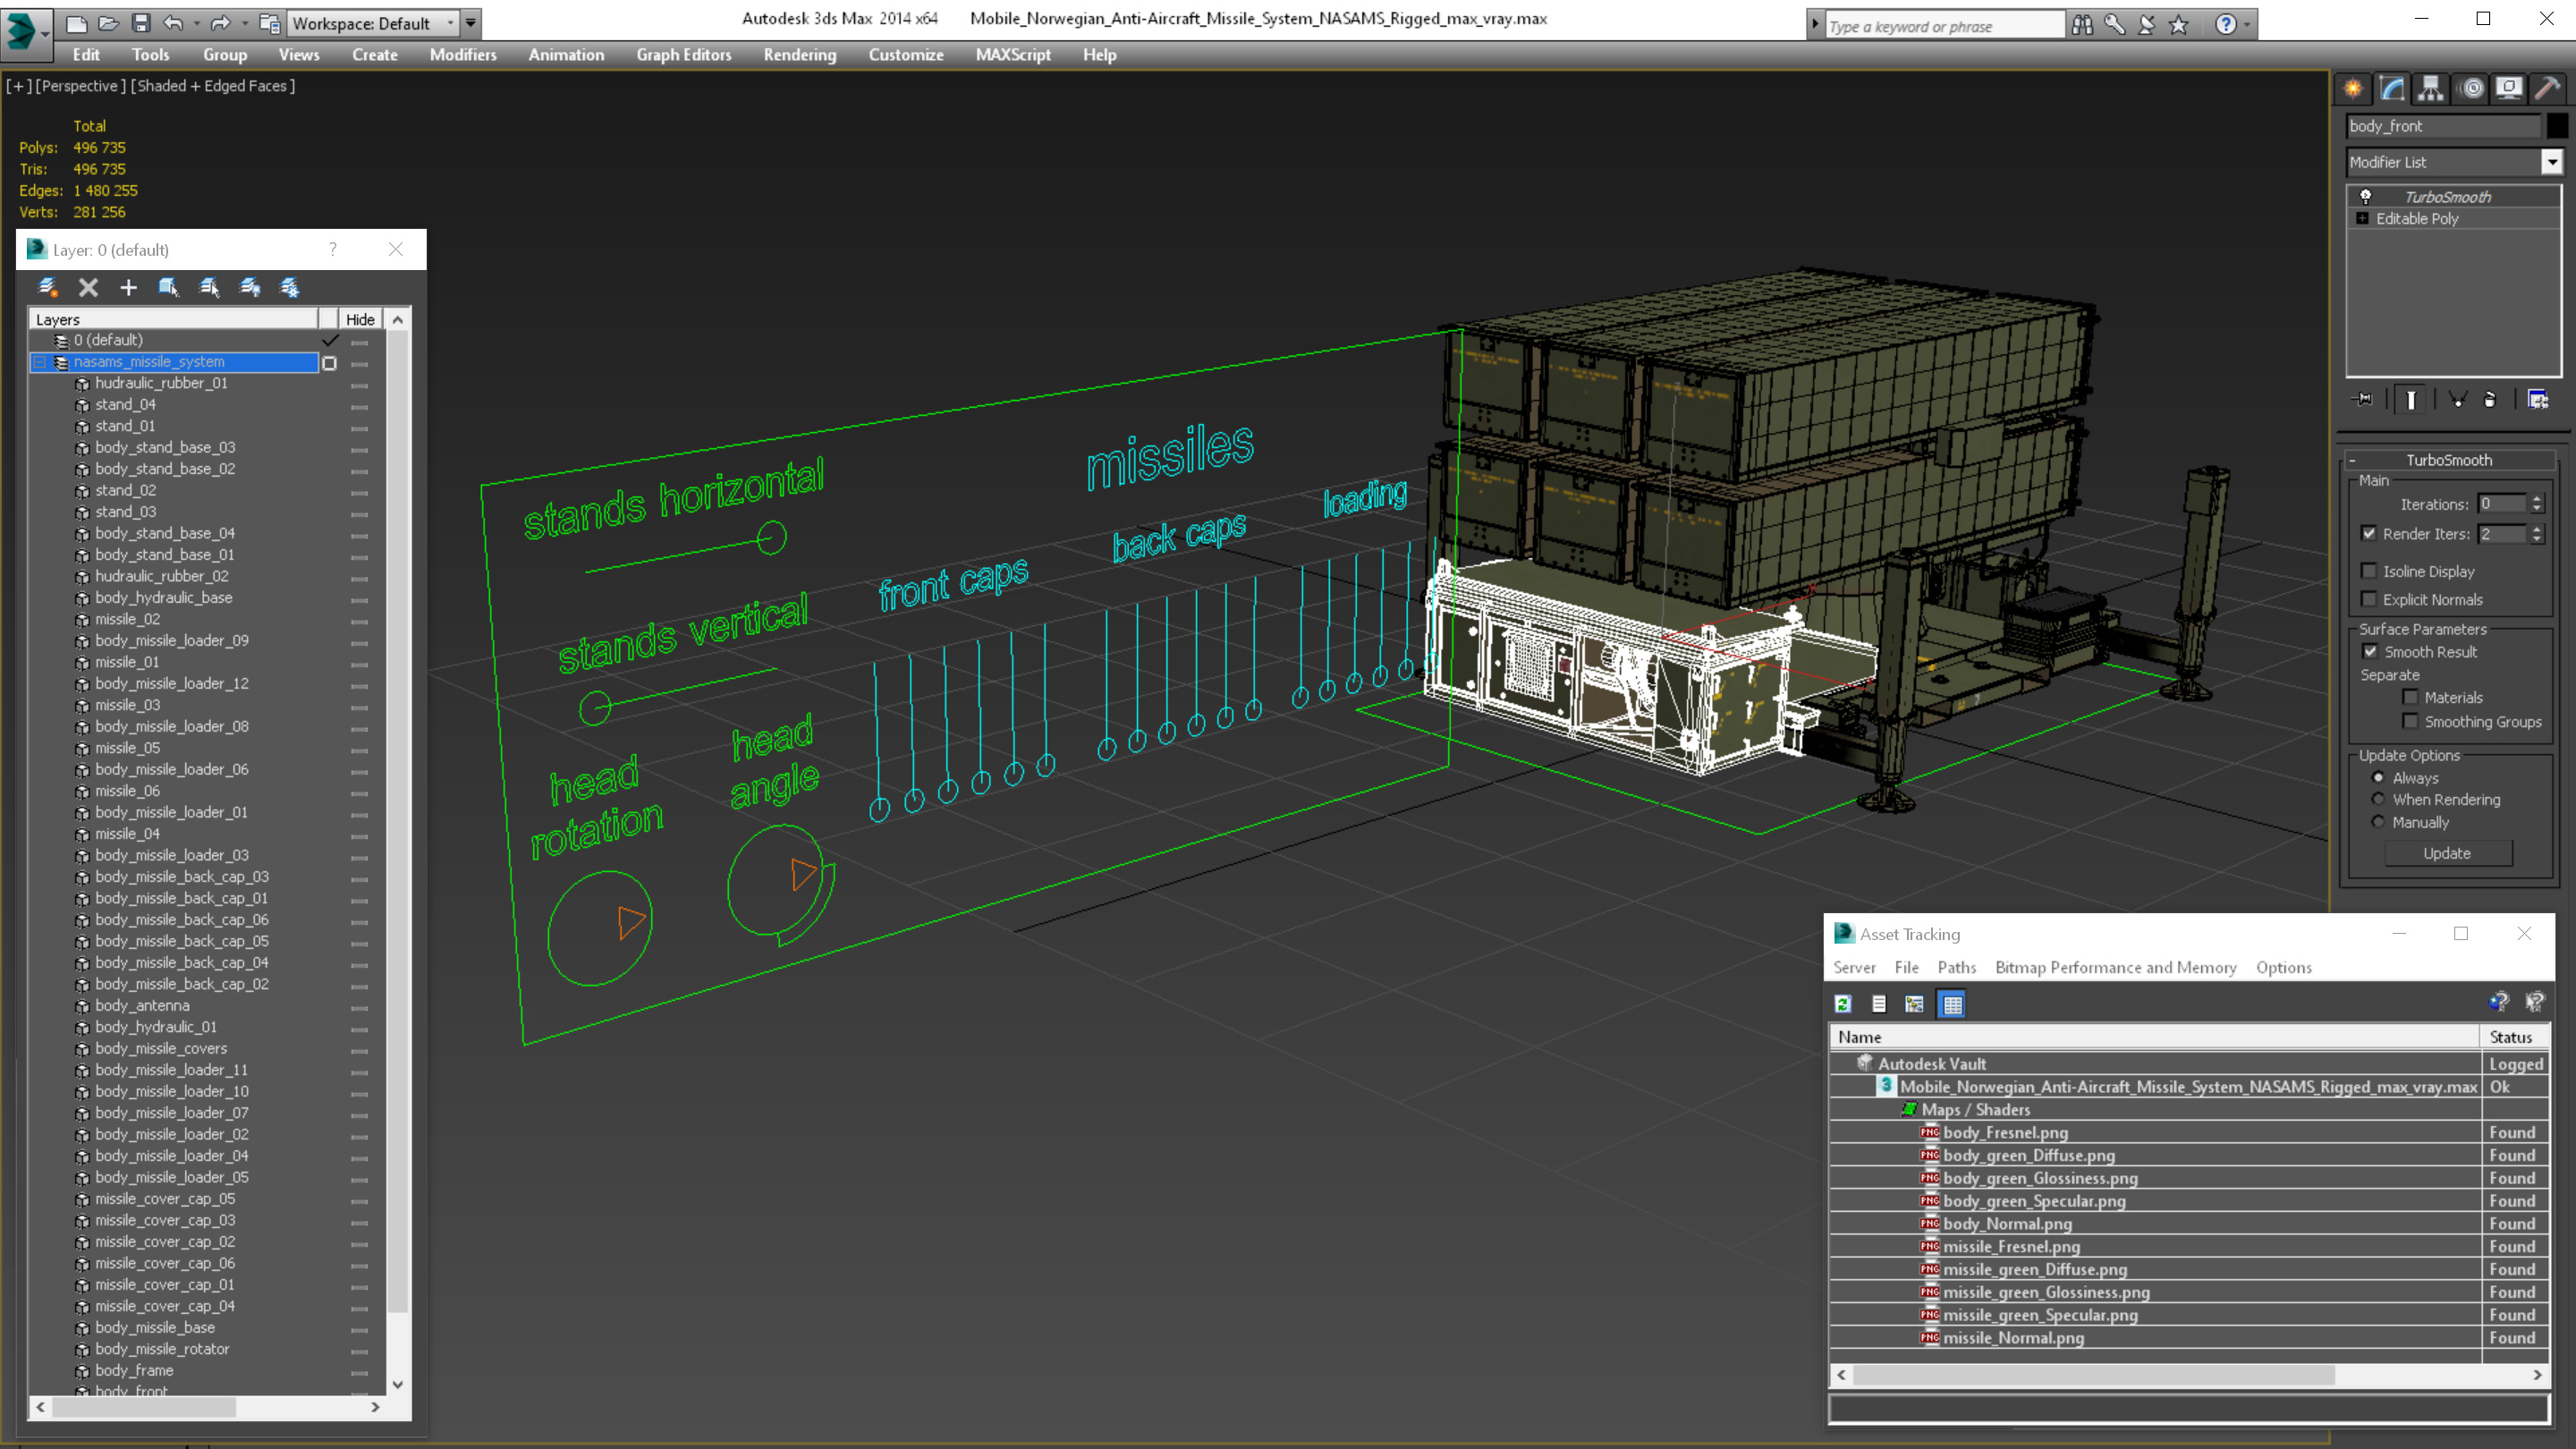Select body_antenna in layer list
The width and height of the screenshot is (2576, 1449).
142,1005
